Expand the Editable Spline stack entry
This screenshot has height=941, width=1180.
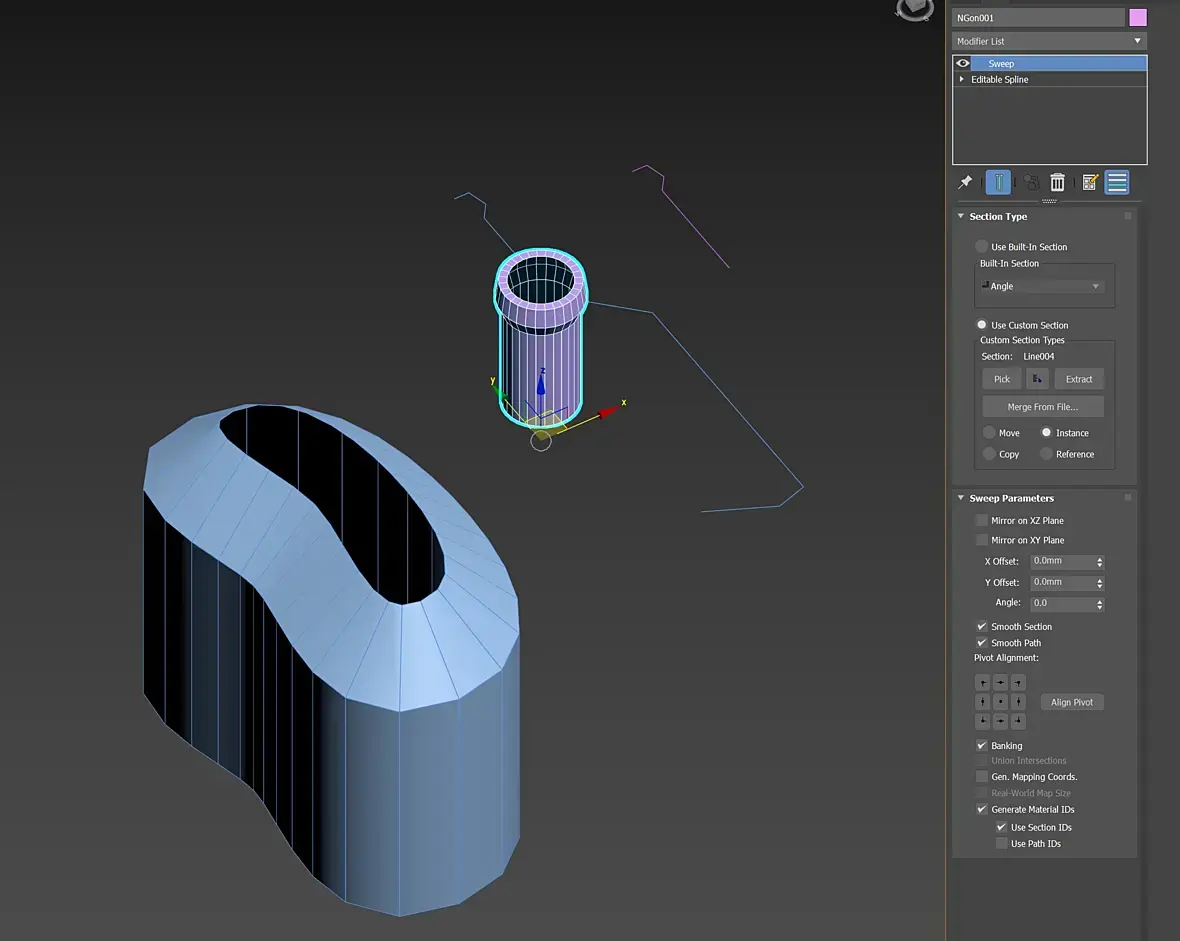tap(962, 79)
